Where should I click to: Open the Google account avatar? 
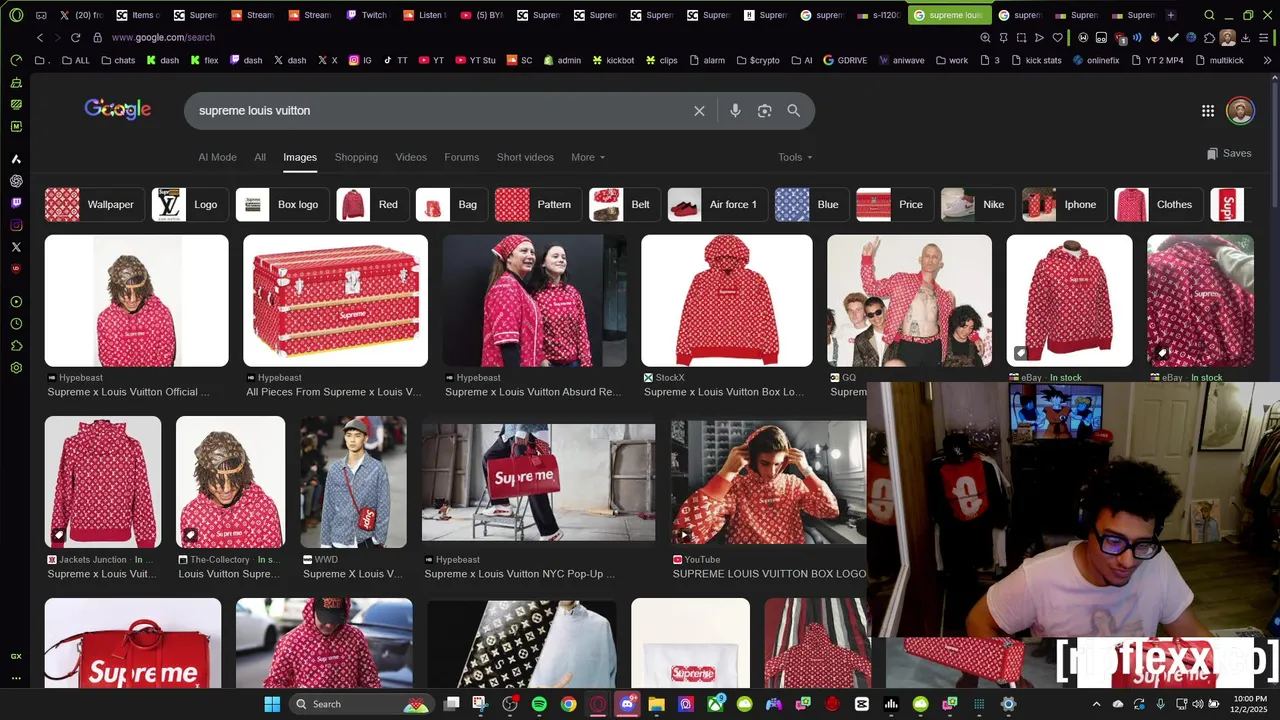pos(1240,111)
